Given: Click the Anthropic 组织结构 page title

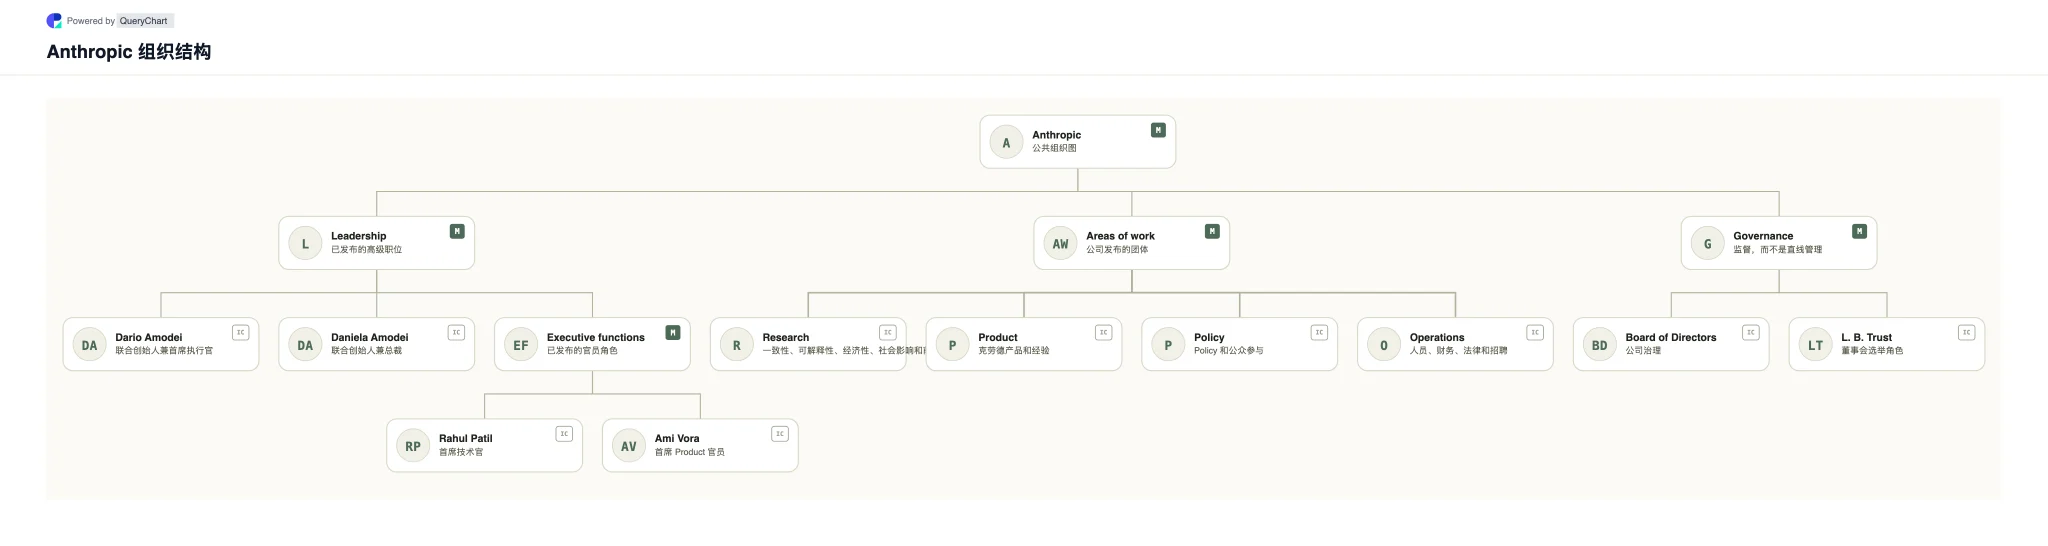Looking at the screenshot, I should pyautogui.click(x=129, y=52).
